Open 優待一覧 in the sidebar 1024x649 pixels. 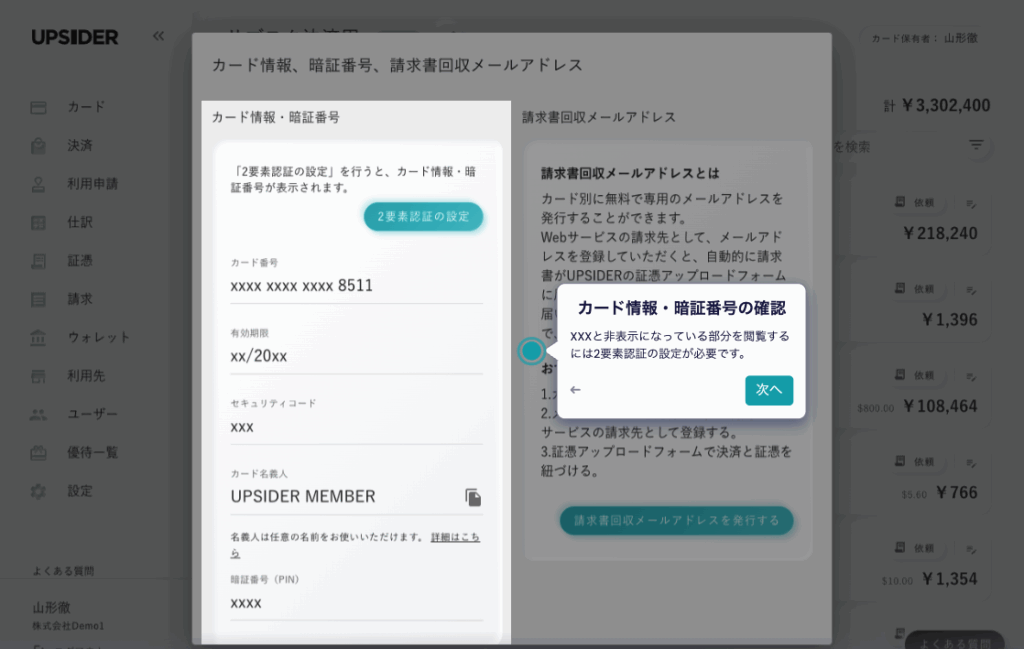pyautogui.click(x=93, y=452)
